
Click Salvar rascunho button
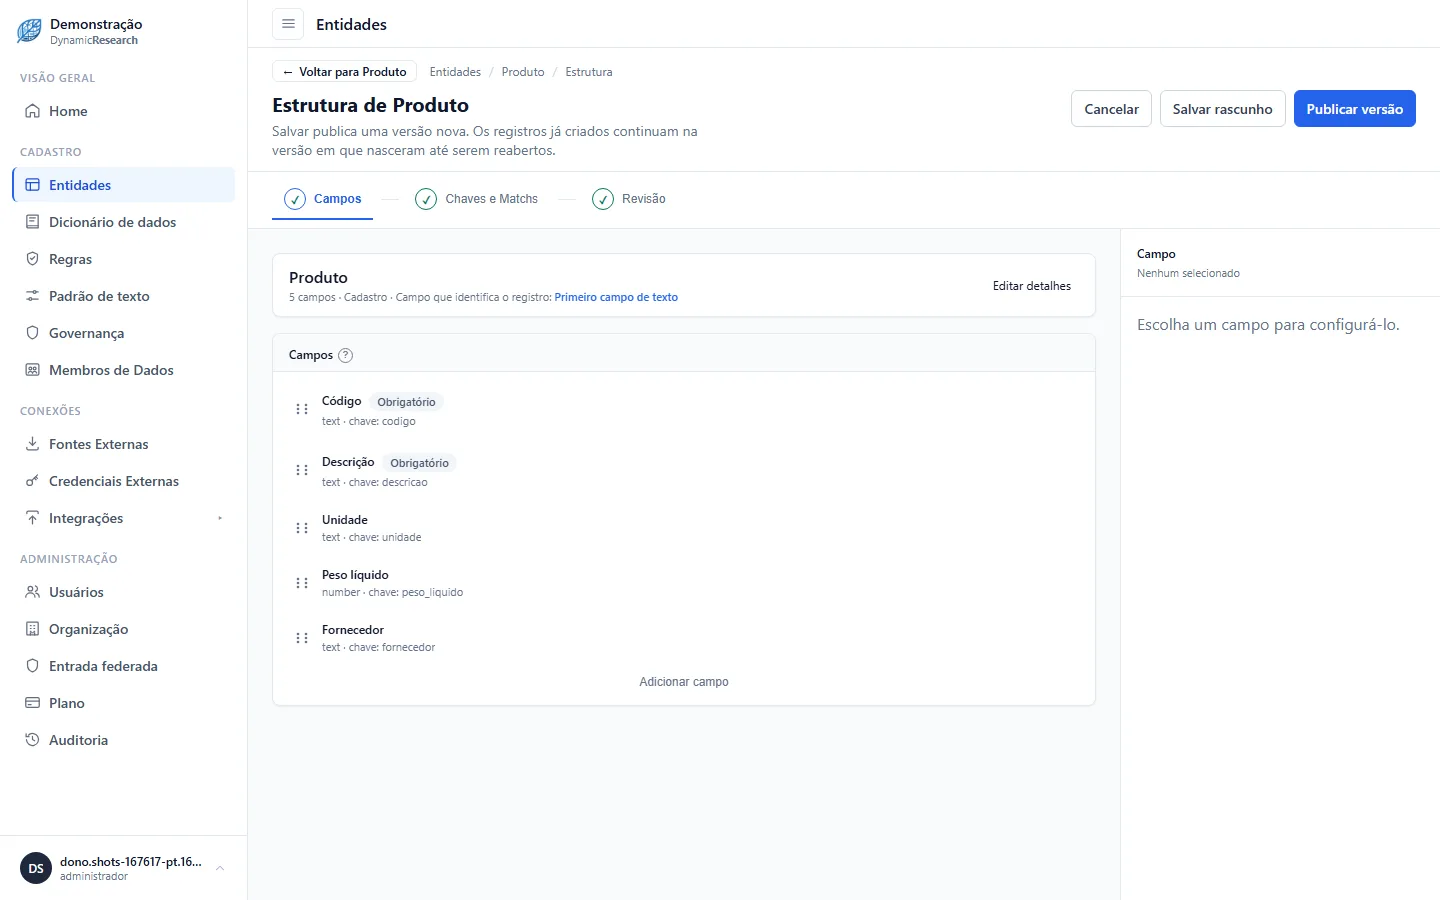(1222, 109)
